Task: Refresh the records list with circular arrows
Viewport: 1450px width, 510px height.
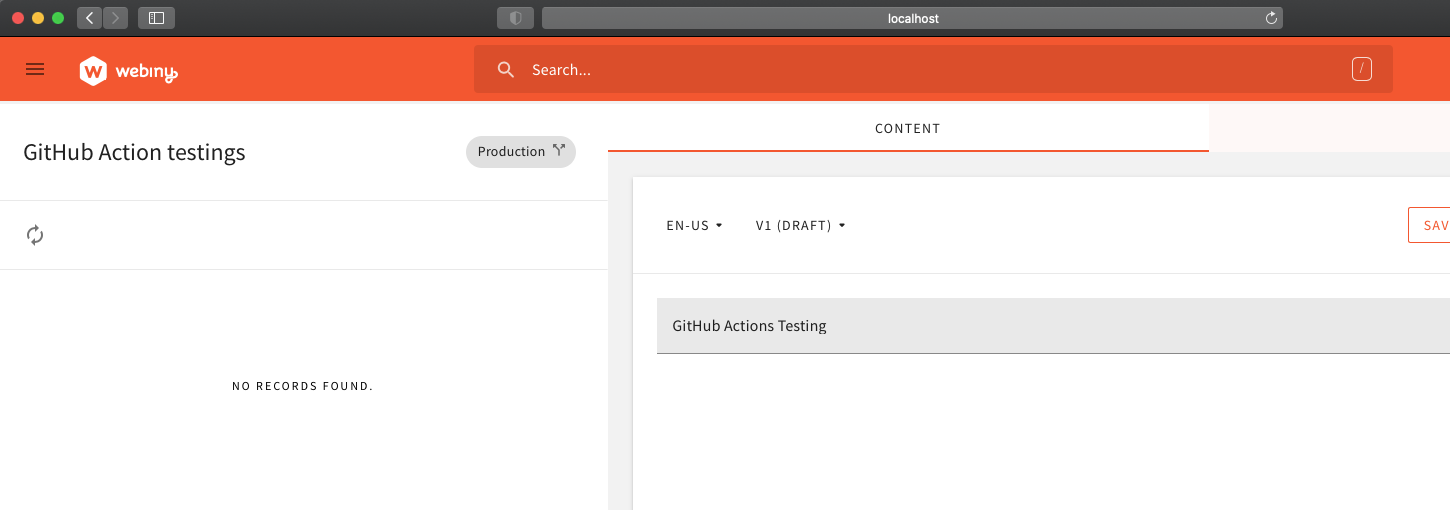Action: (x=35, y=235)
